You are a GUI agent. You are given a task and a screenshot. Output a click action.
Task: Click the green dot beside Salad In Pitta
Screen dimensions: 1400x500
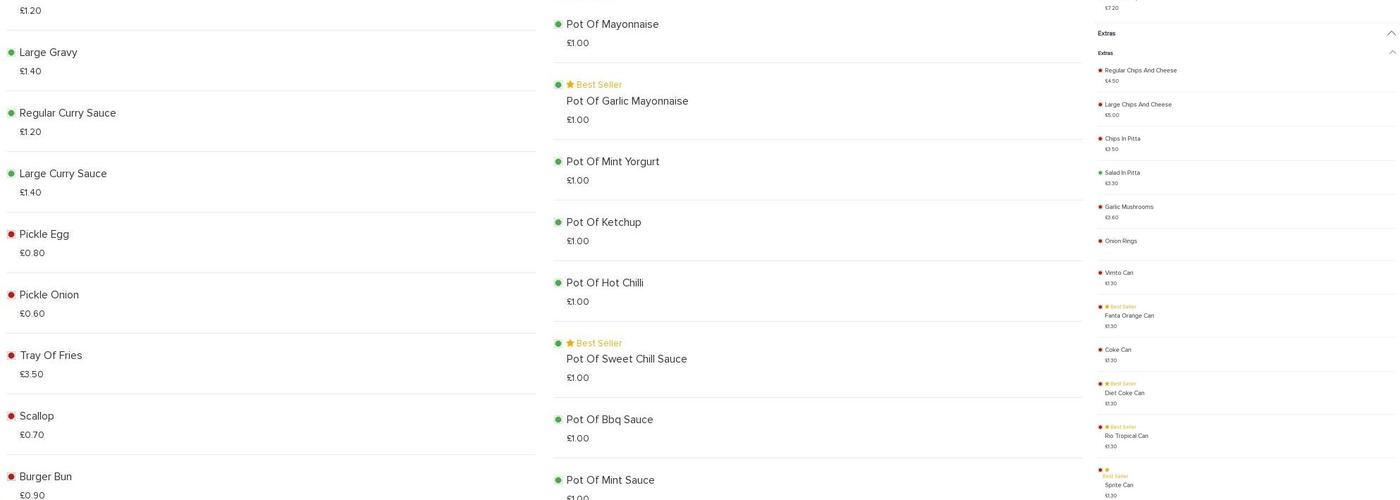point(1100,173)
